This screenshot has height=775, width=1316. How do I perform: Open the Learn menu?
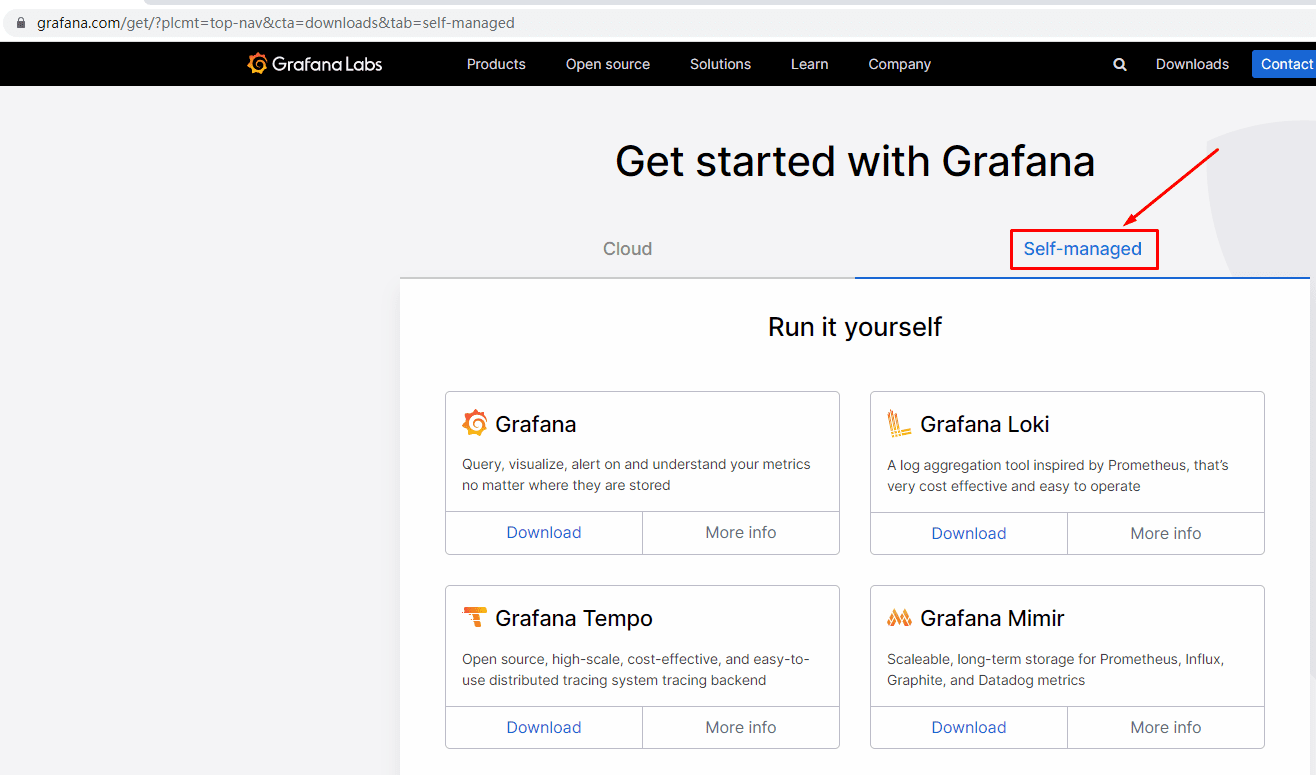pos(809,64)
